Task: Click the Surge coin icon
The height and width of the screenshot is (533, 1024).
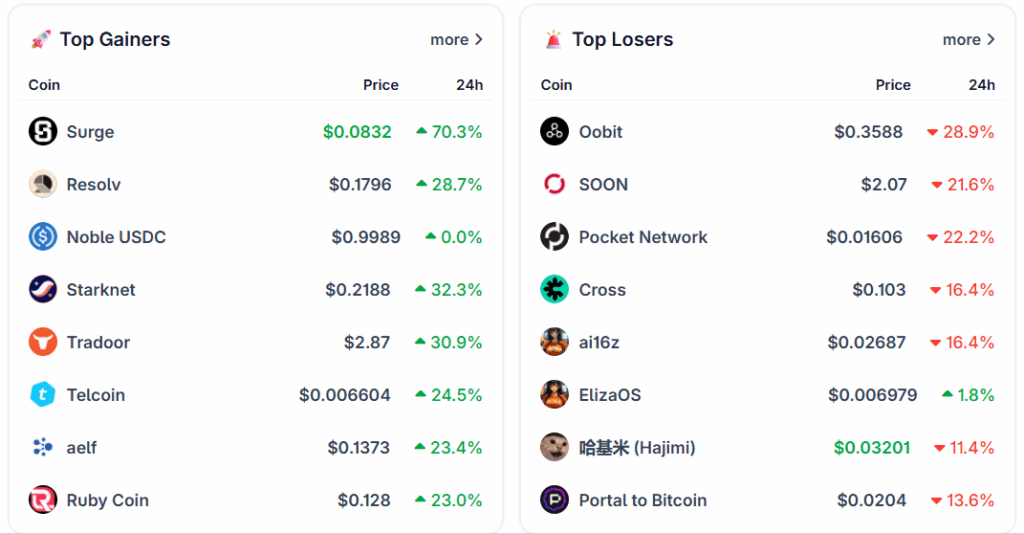Action: [x=43, y=132]
